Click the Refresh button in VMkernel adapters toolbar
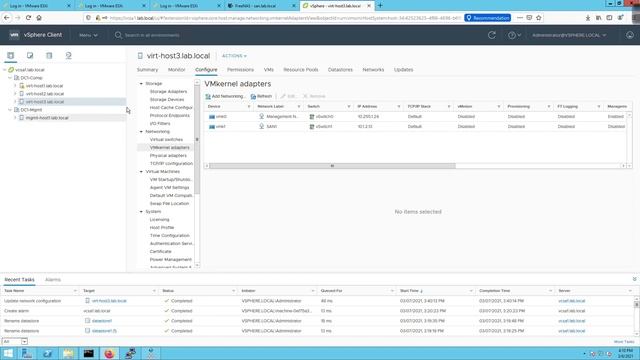This screenshot has height=360, width=640. tap(261, 96)
